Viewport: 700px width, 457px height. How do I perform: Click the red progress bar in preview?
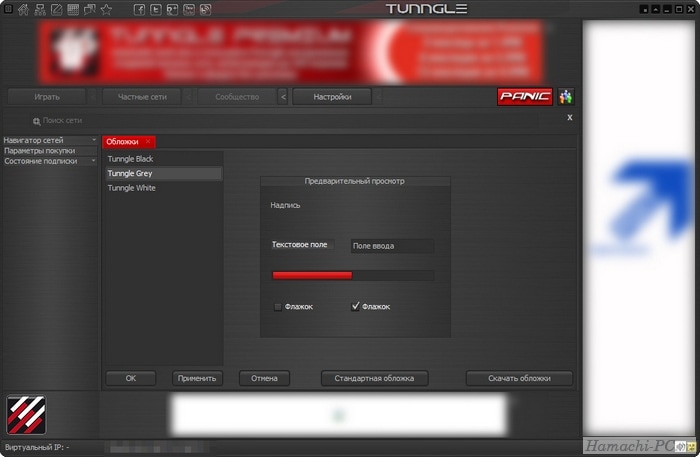click(x=353, y=275)
